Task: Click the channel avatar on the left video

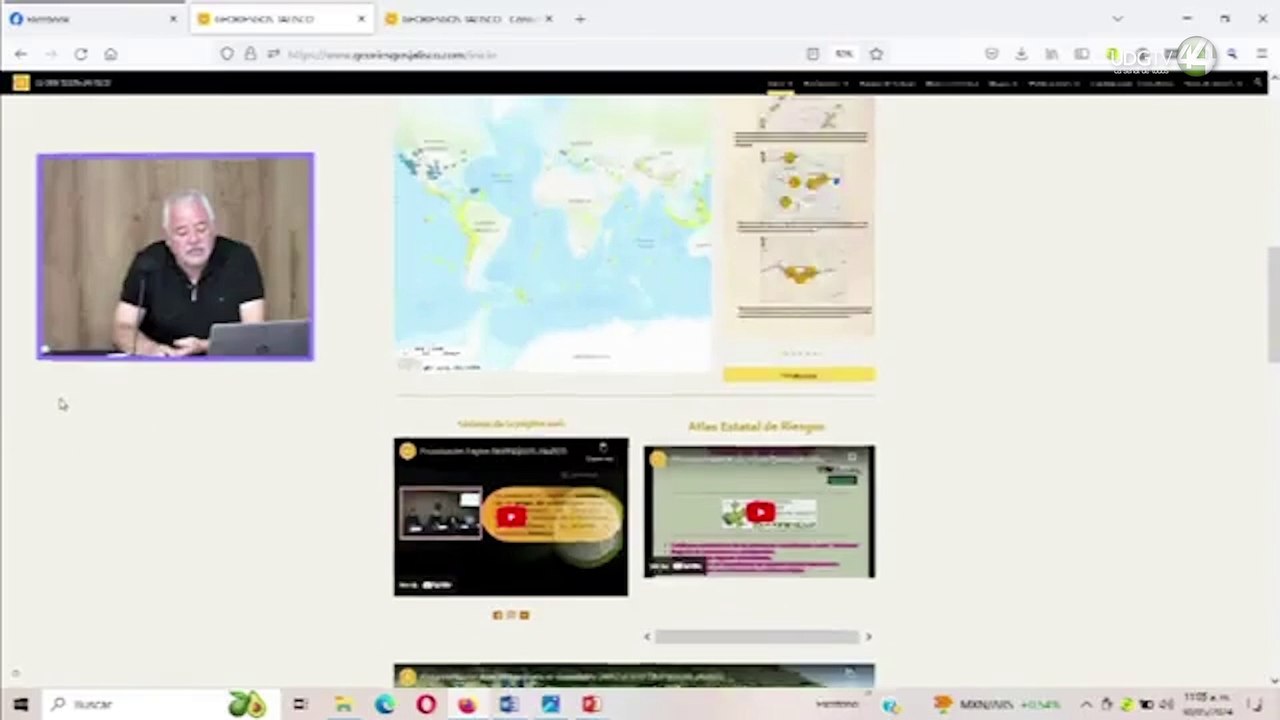Action: tap(407, 451)
